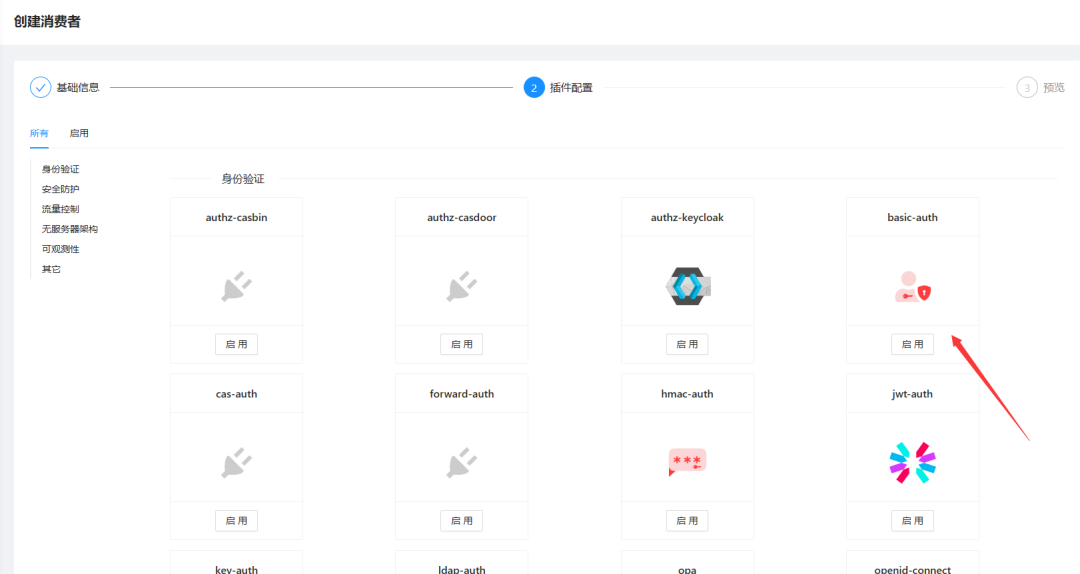Viewport: 1080px width, 574px height.
Task: Click the forward-auth card title
Action: (461, 393)
